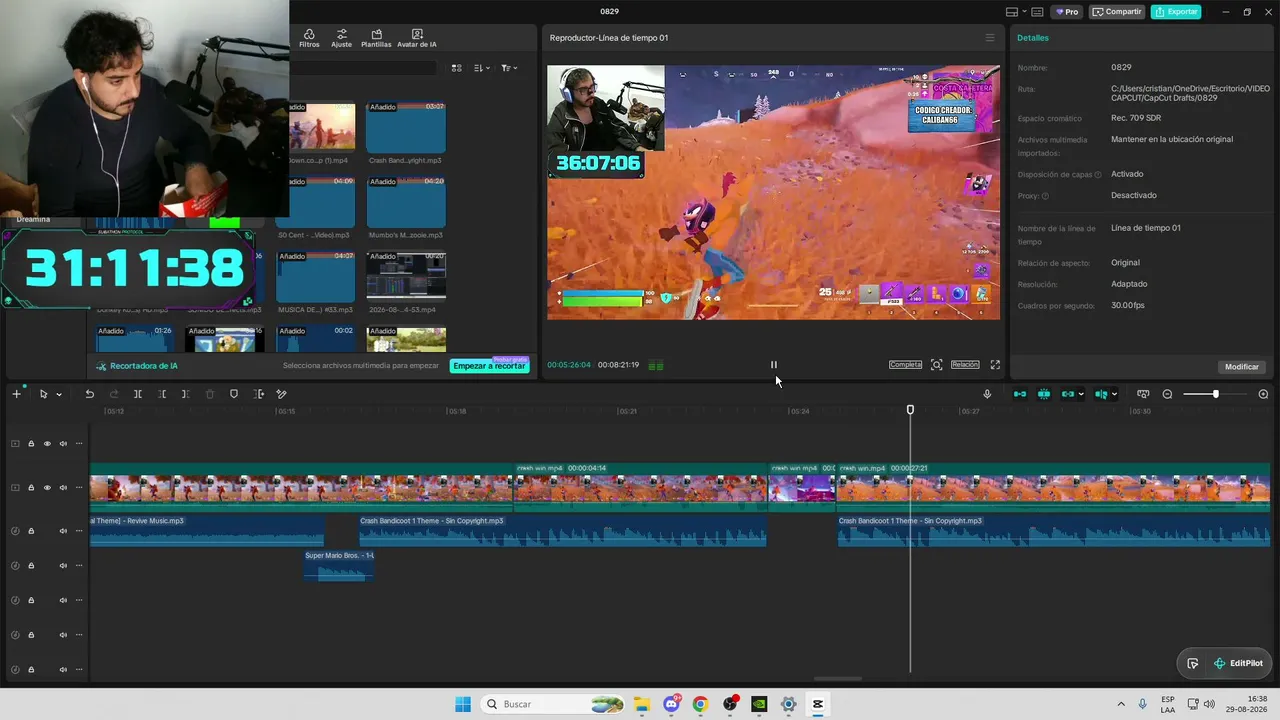Screen dimensions: 1280x720
Task: Delete the selected clip with trash icon
Action: (210, 394)
